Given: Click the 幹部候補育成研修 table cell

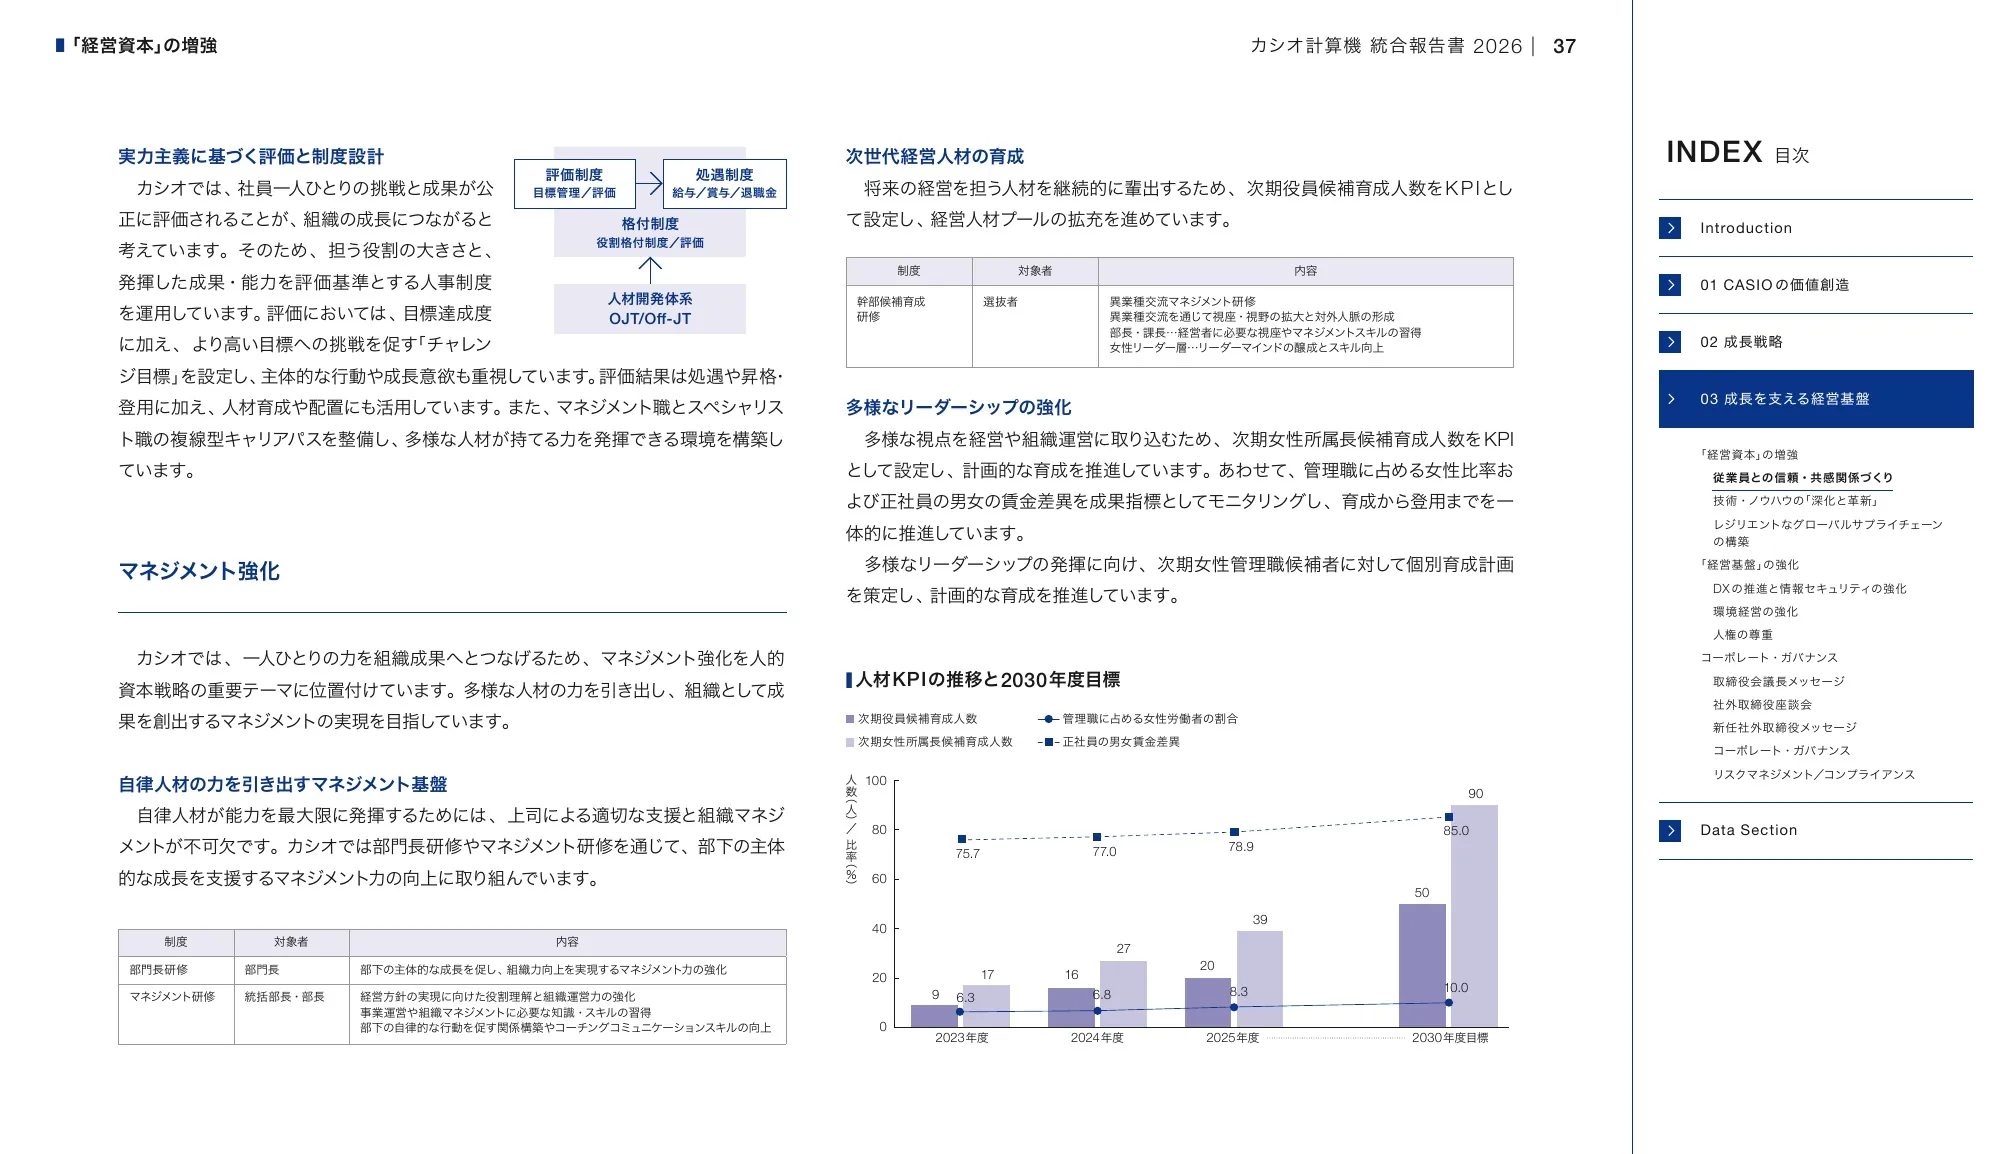Looking at the screenshot, I should [x=909, y=327].
